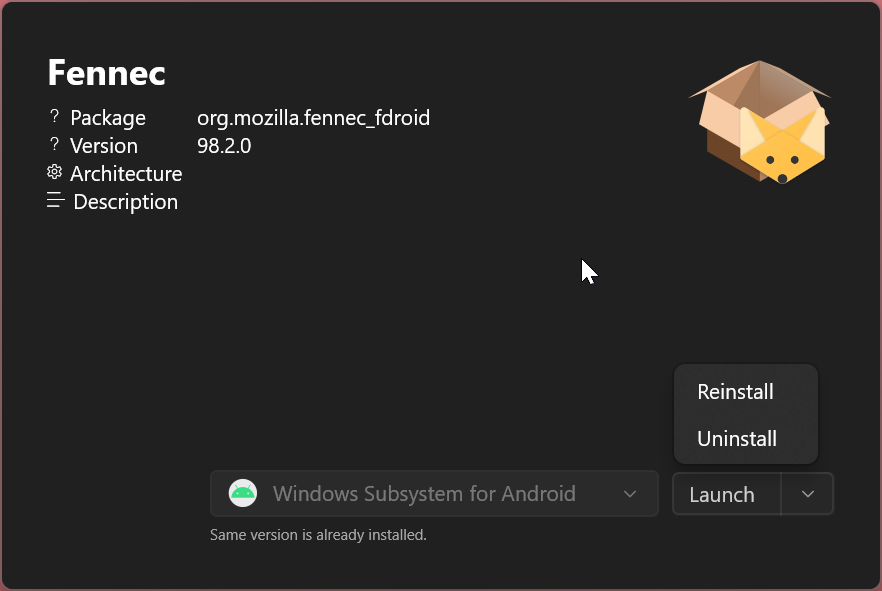Click the version number 98.2.0
The width and height of the screenshot is (882, 591).
pos(224,146)
